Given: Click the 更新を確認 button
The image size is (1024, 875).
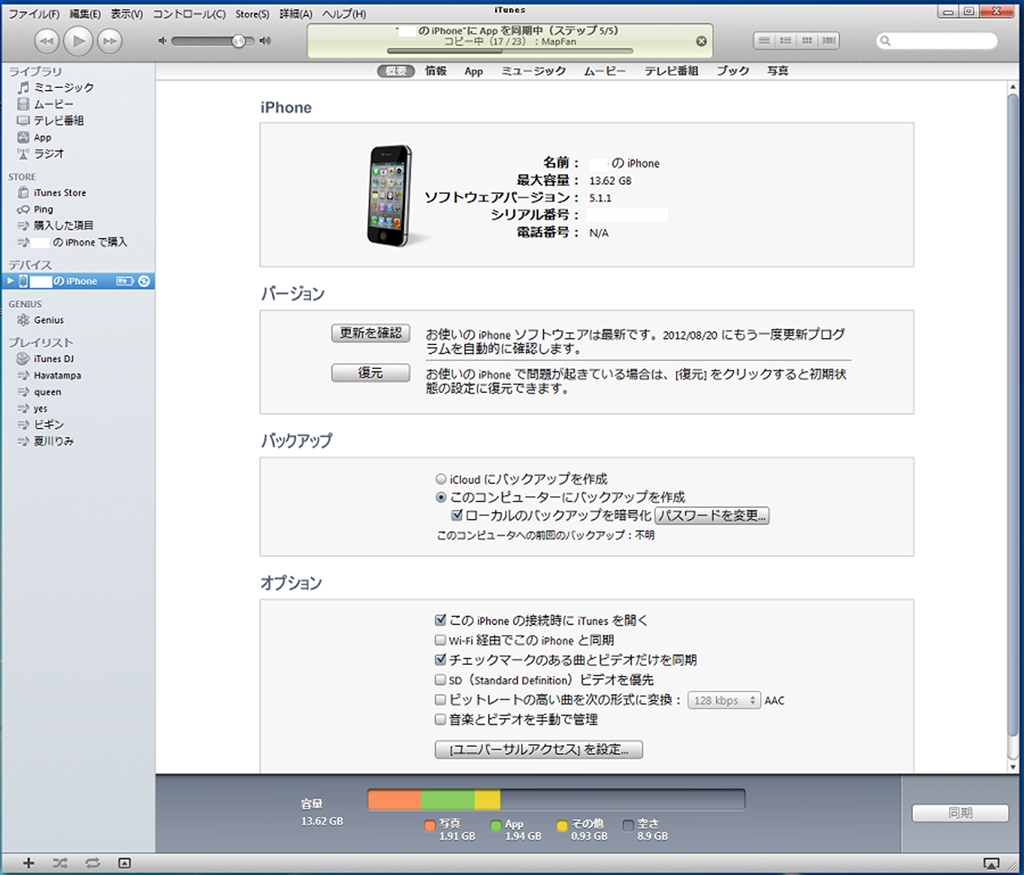Looking at the screenshot, I should pyautogui.click(x=370, y=333).
